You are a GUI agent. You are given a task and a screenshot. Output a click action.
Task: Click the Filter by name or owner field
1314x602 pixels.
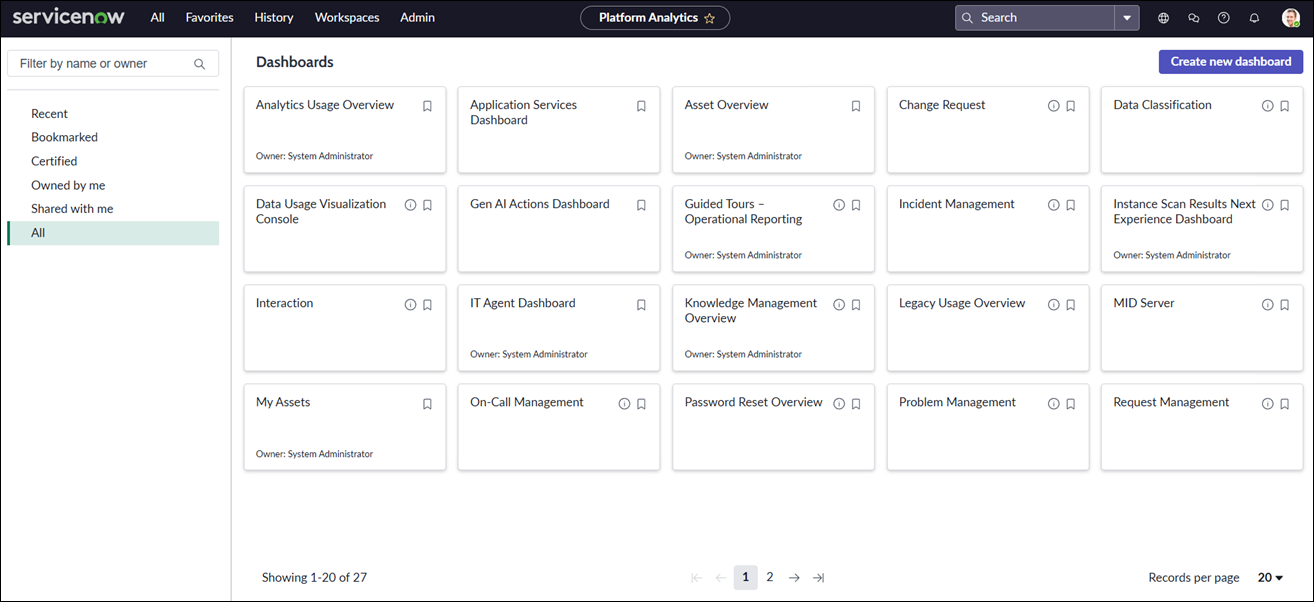[100, 64]
